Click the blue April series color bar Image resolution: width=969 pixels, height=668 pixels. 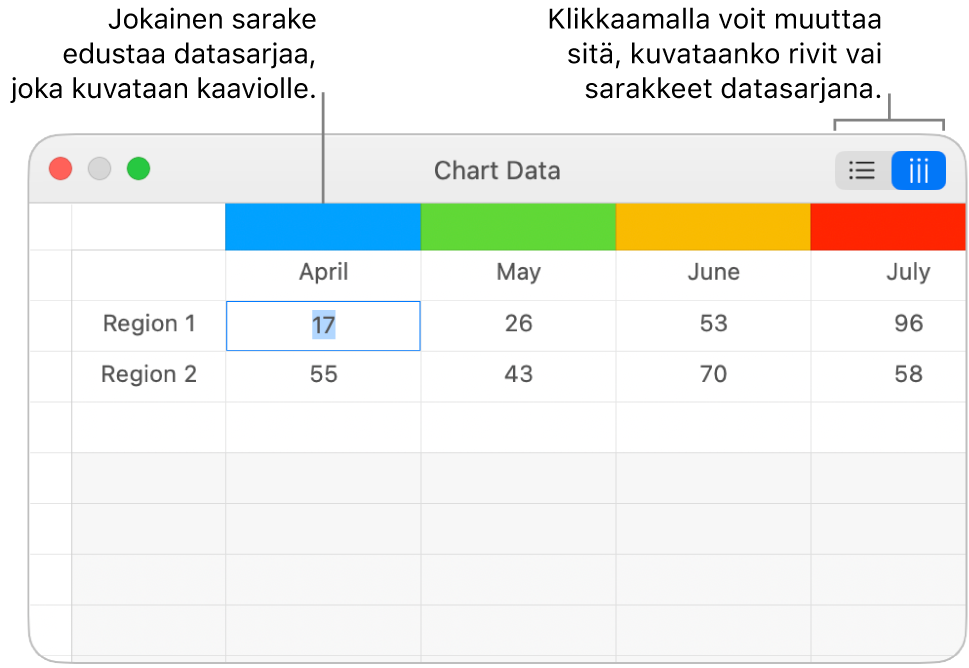[x=323, y=227]
